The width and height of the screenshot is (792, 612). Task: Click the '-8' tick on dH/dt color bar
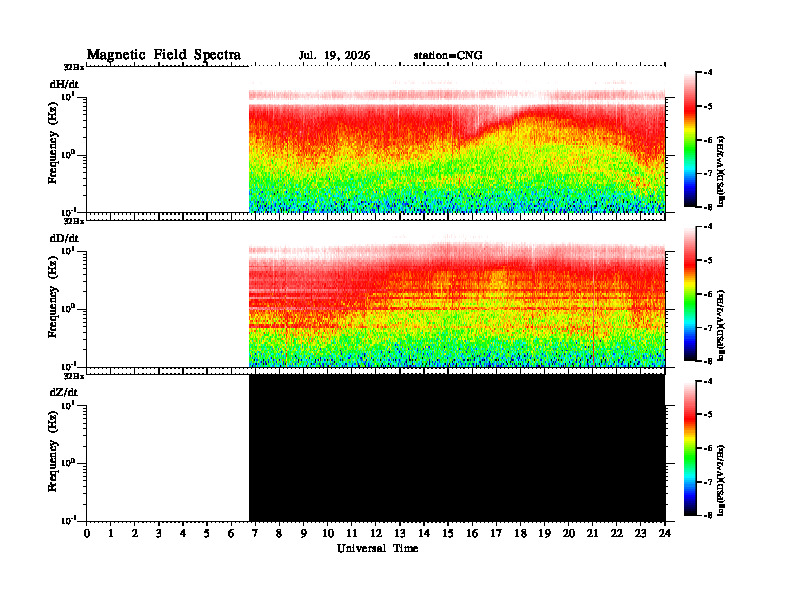pyautogui.click(x=708, y=207)
